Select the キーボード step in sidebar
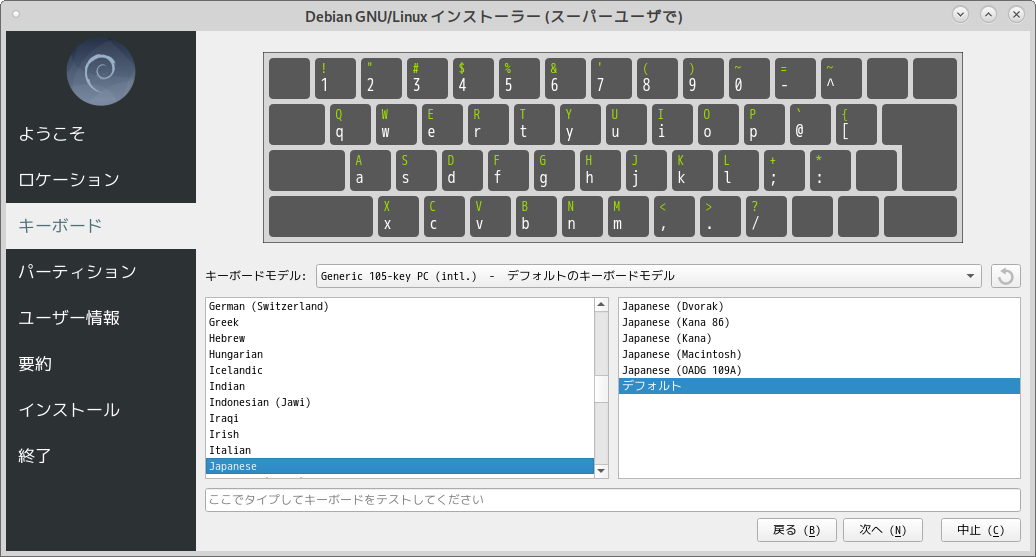The image size is (1036, 557). coord(101,226)
